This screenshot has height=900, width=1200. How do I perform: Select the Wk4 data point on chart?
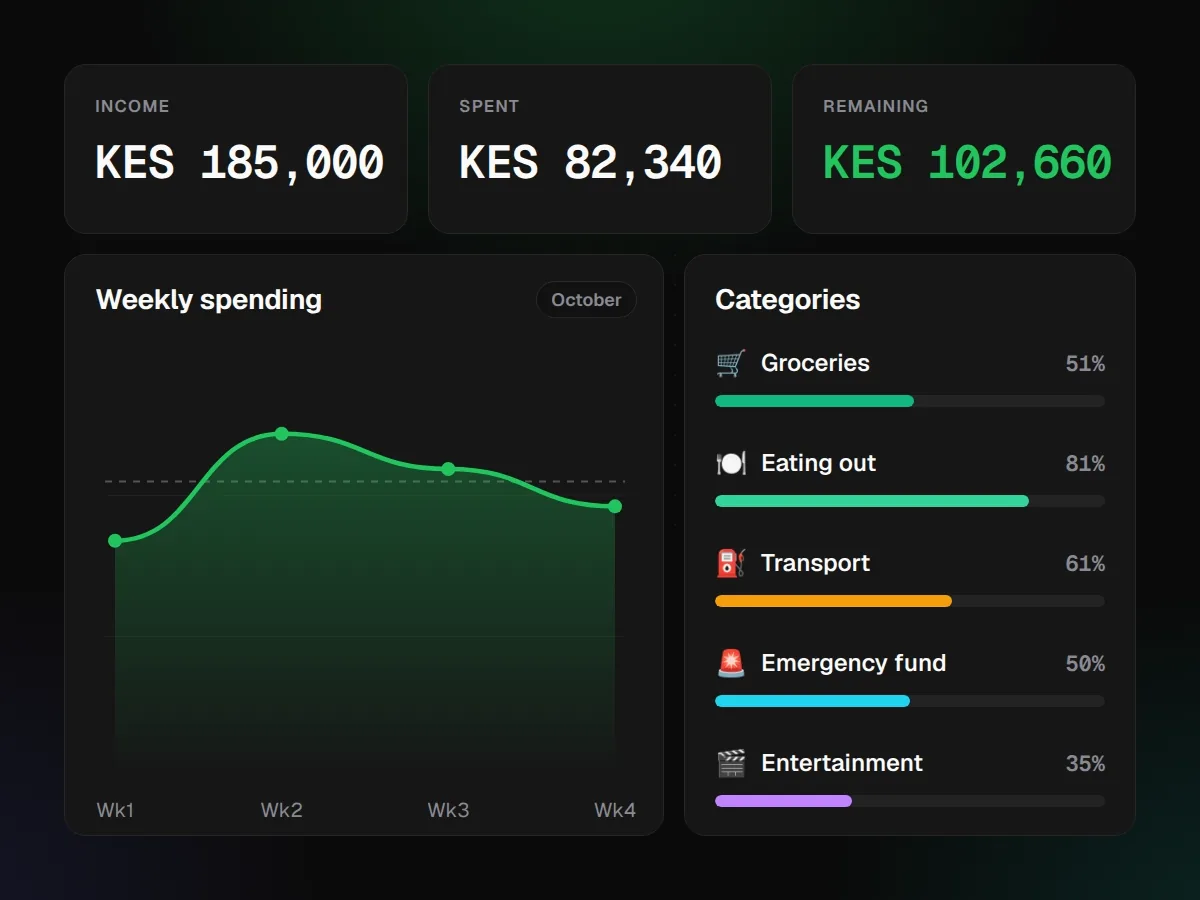click(x=615, y=506)
